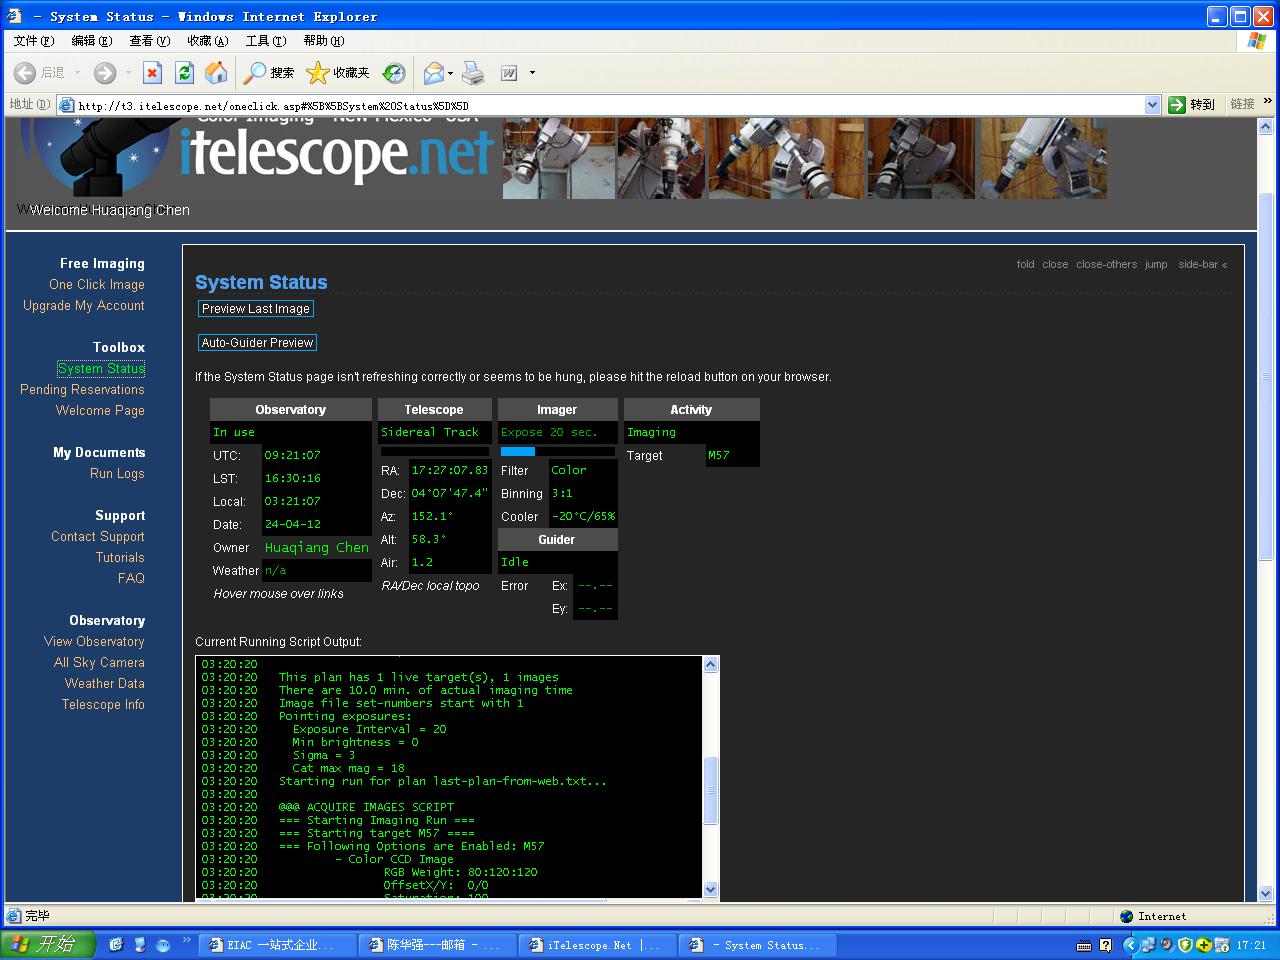This screenshot has height=960, width=1280.
Task: Click the script output scroll-down arrow
Action: tap(711, 889)
